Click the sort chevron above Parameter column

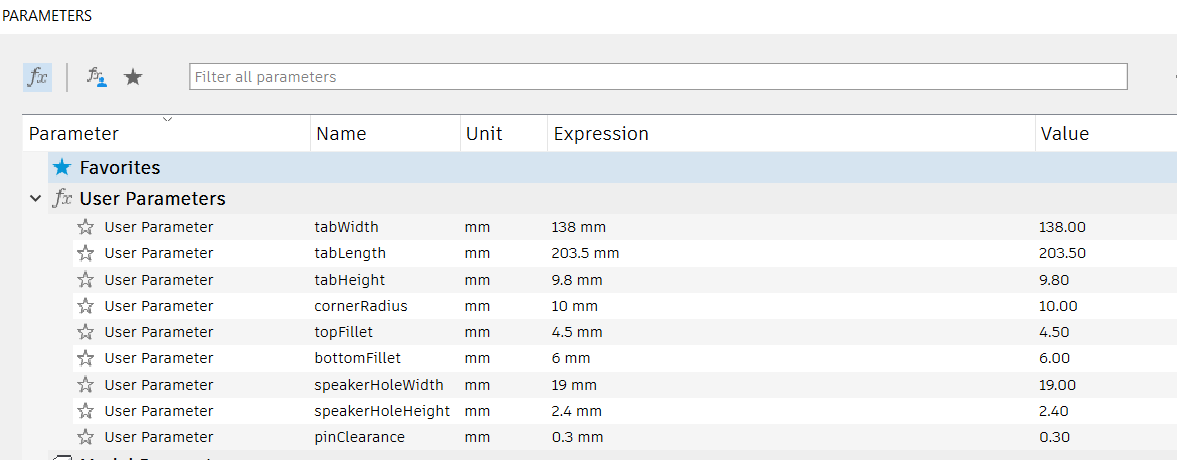point(167,120)
